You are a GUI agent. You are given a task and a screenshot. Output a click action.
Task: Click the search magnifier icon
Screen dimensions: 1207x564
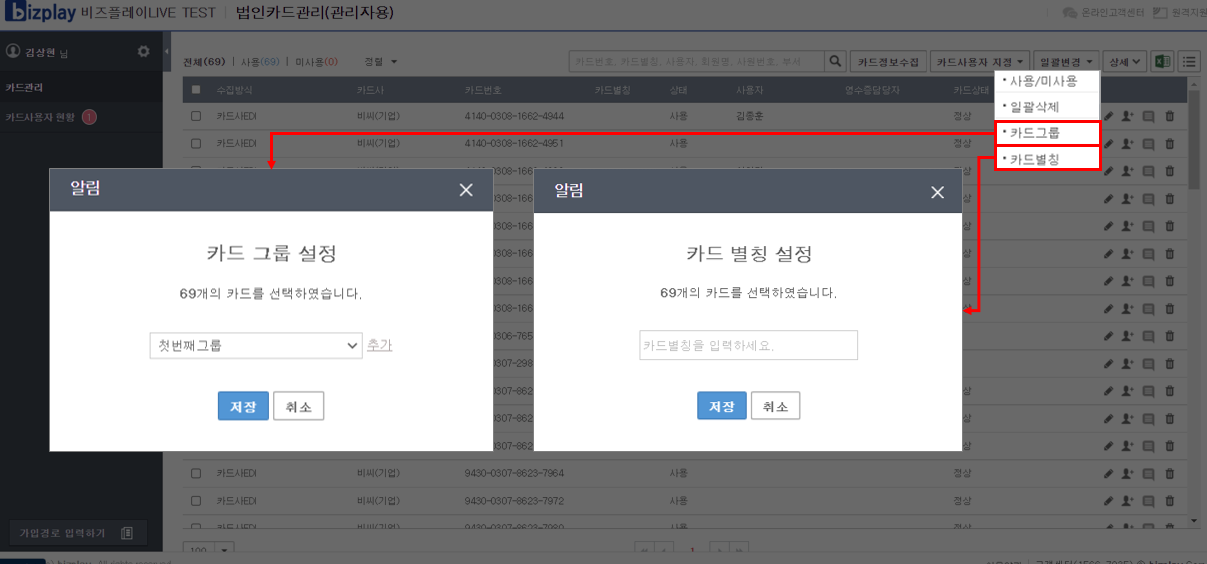point(836,62)
